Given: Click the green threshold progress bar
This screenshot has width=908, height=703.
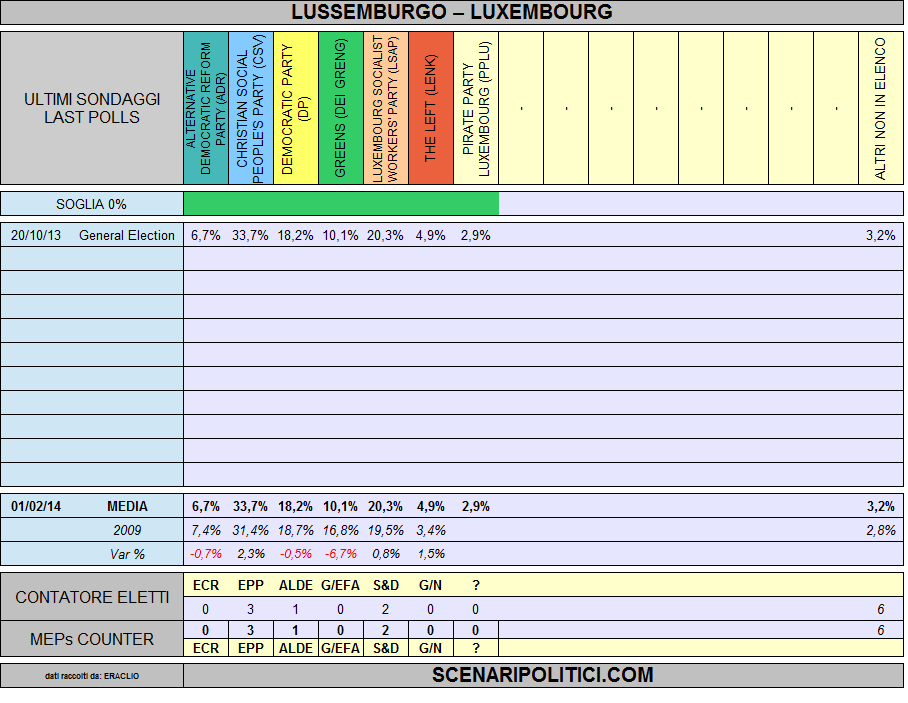Looking at the screenshot, I should click(x=341, y=204).
